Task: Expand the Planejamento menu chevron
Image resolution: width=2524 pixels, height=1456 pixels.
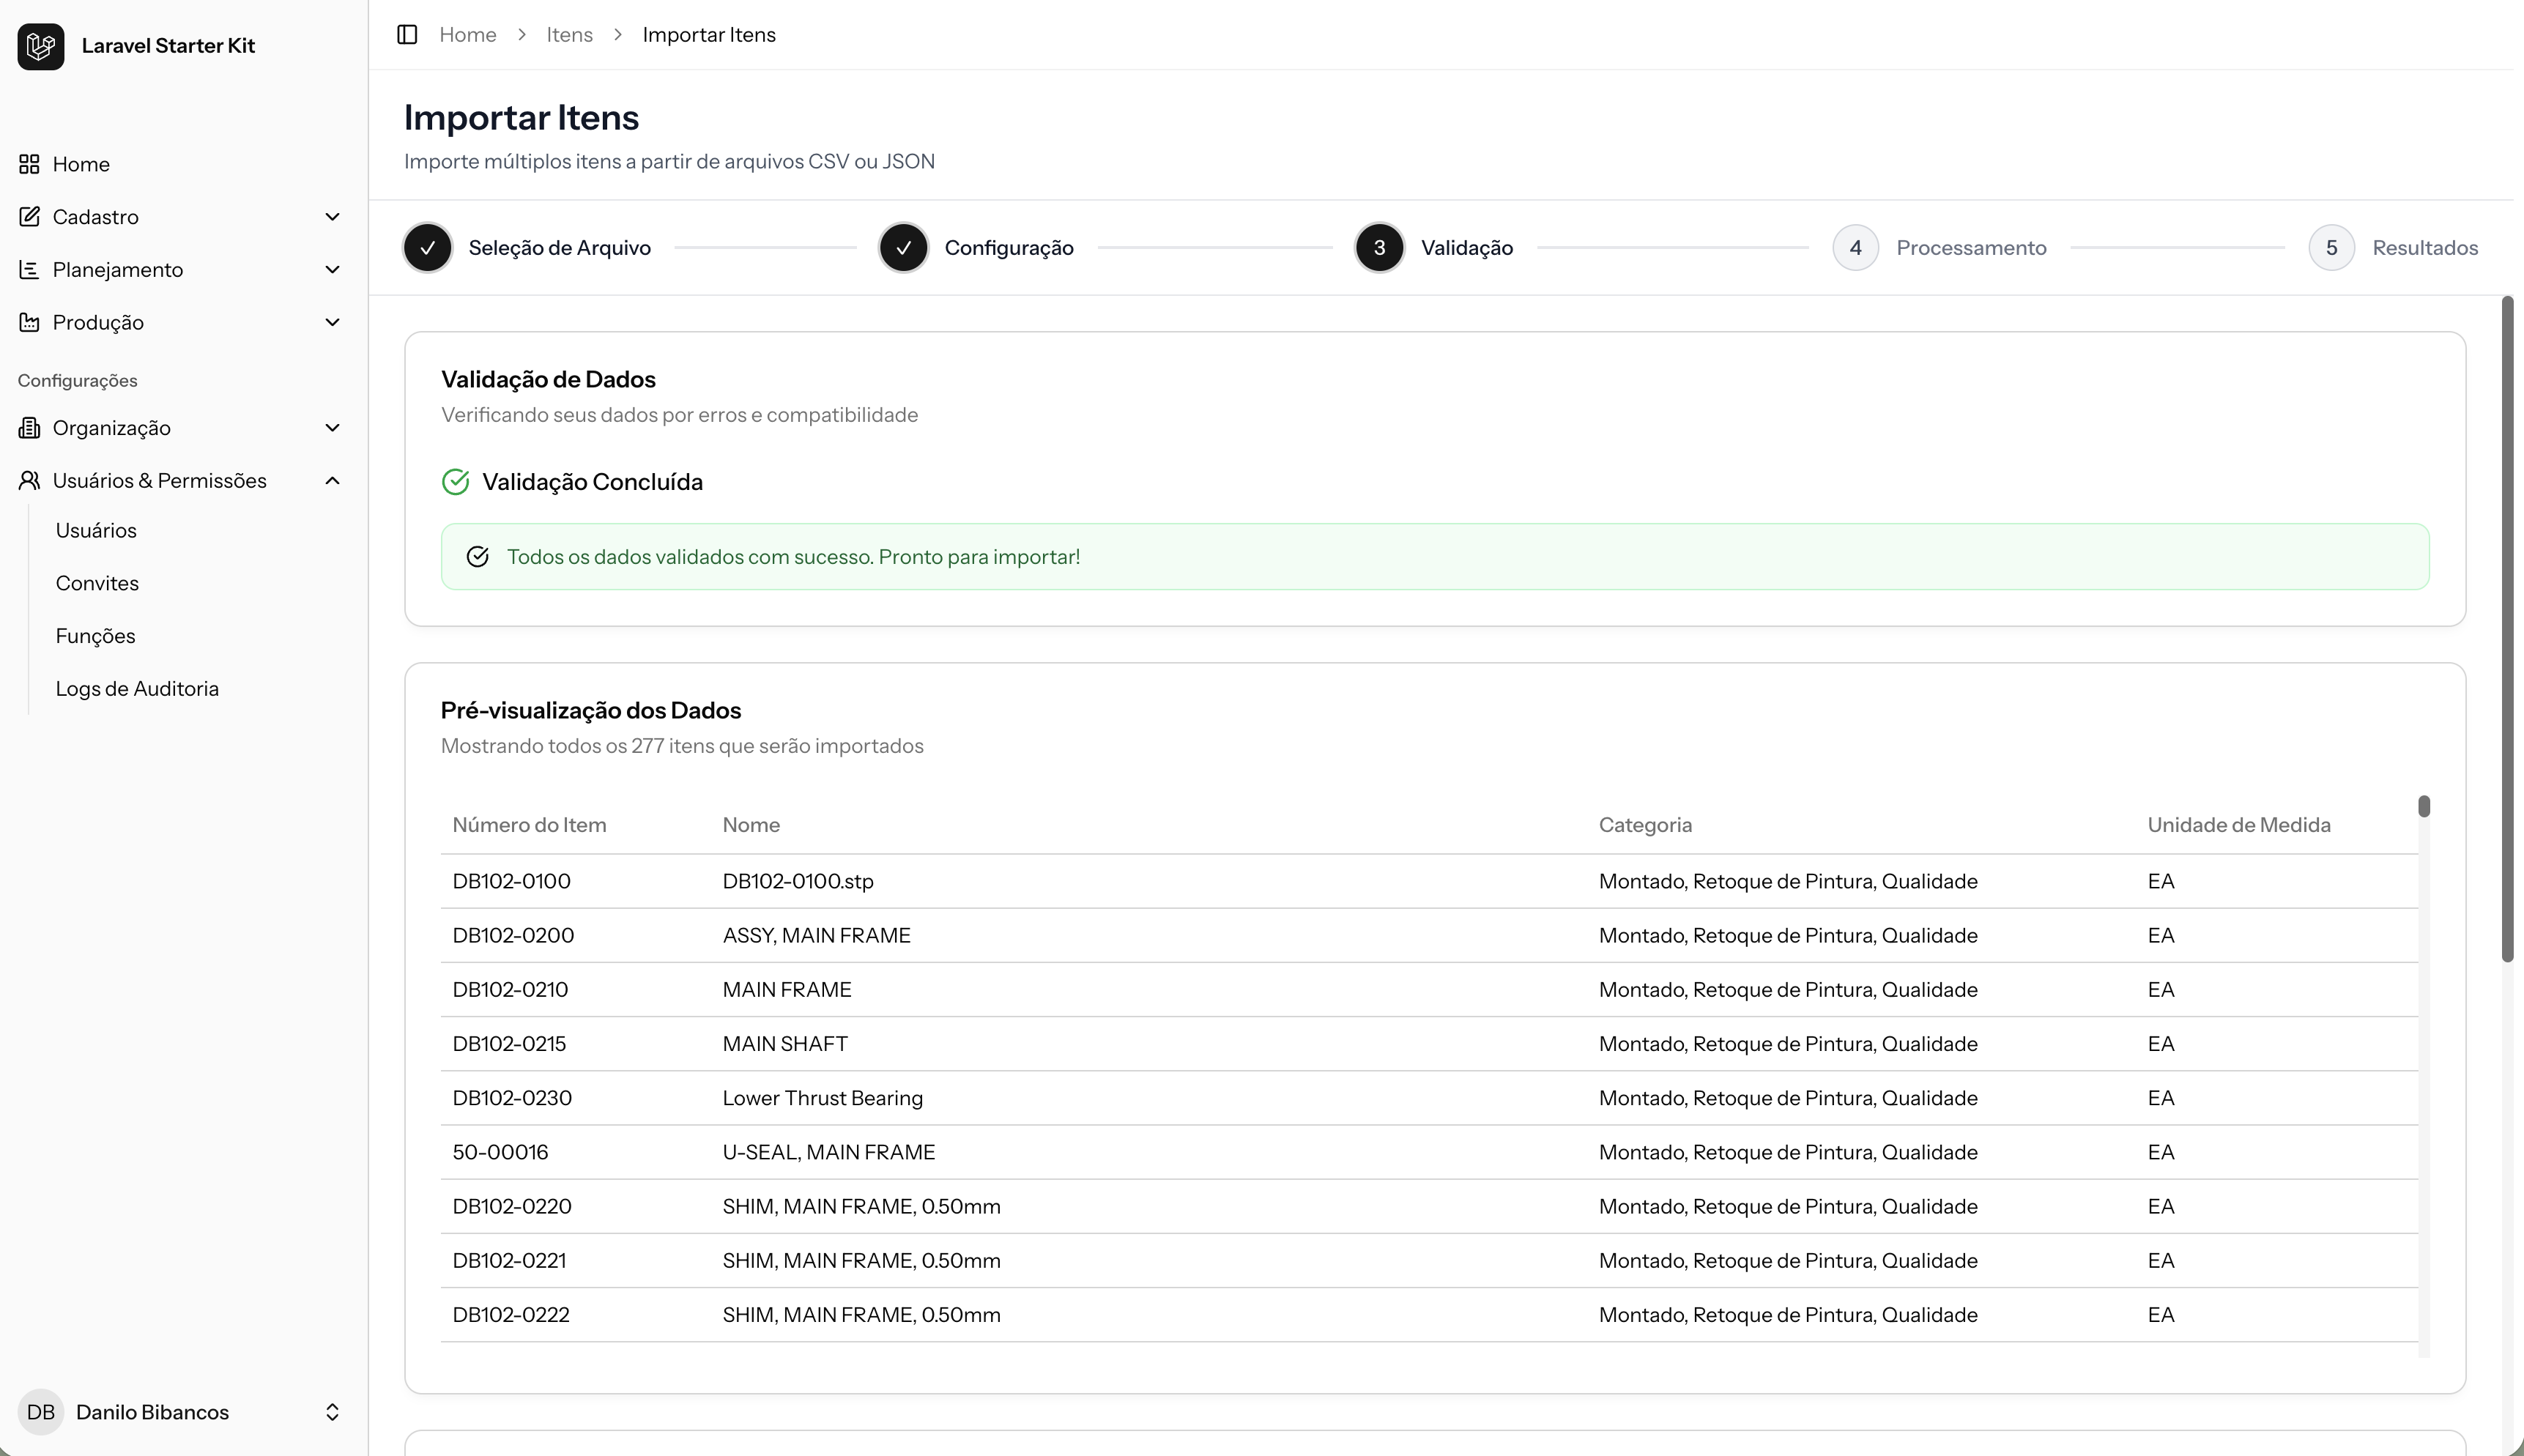Action: point(333,270)
